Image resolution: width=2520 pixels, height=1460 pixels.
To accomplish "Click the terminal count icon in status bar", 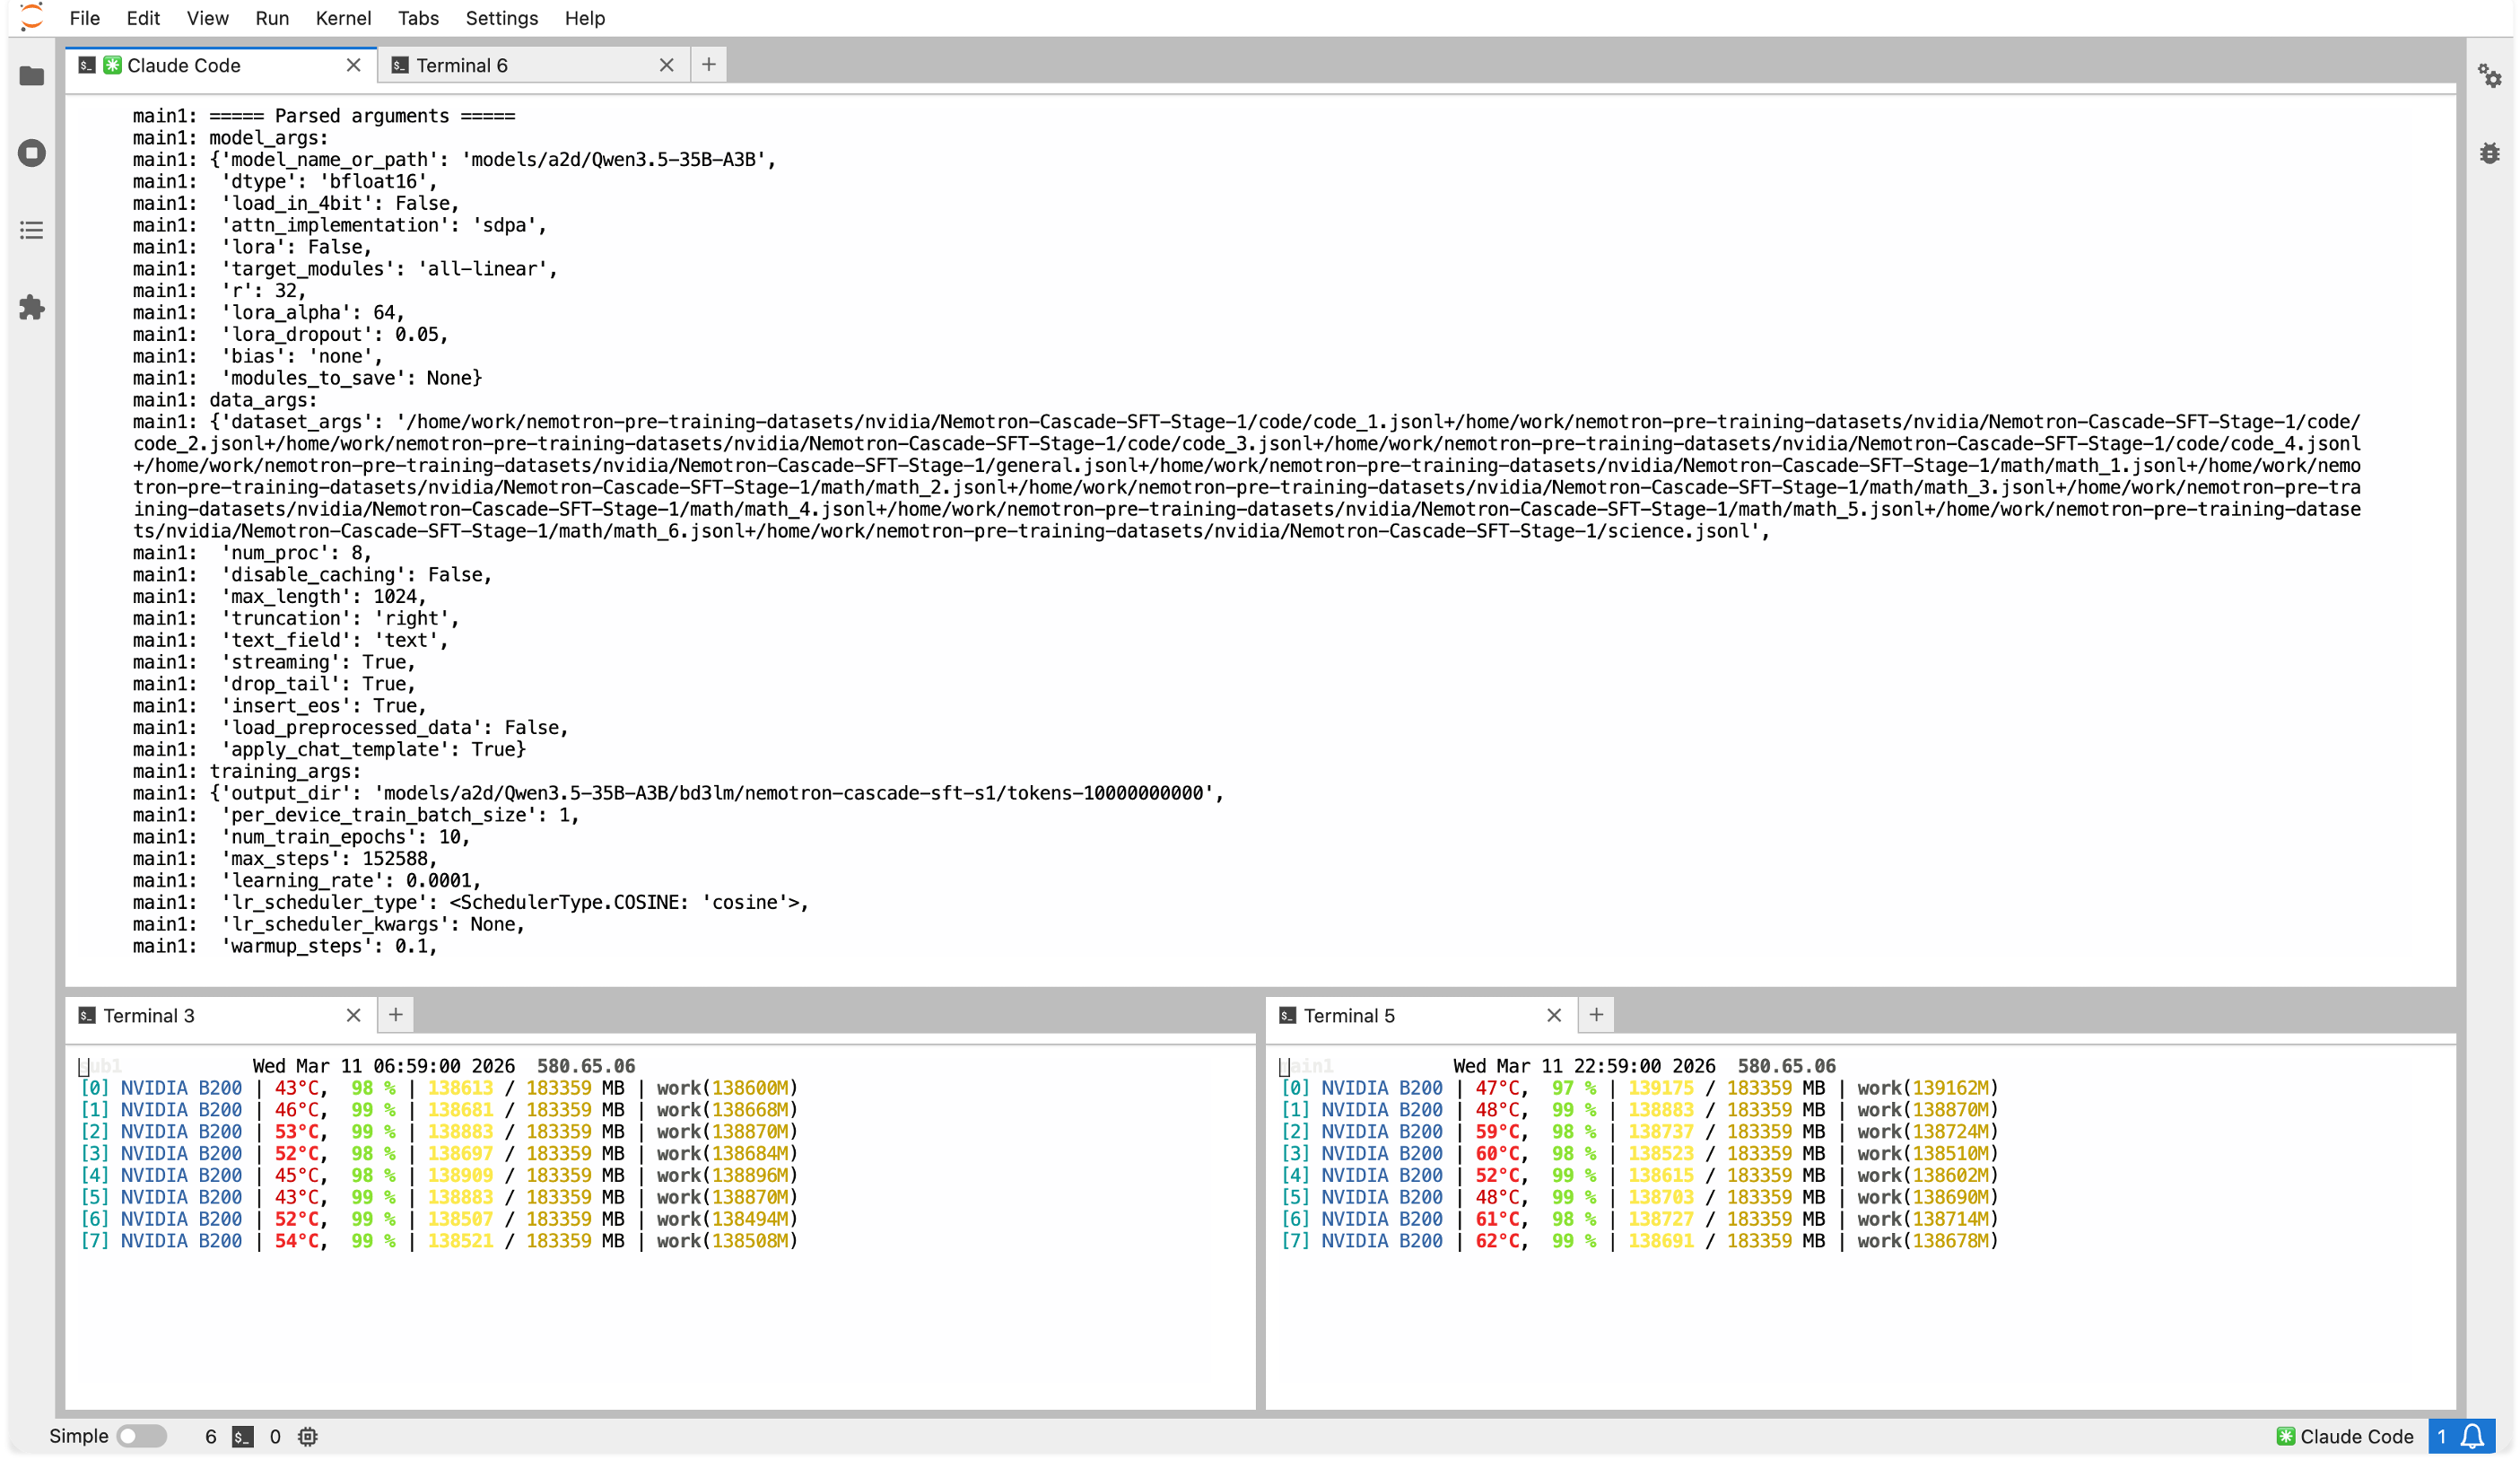I will coord(242,1437).
